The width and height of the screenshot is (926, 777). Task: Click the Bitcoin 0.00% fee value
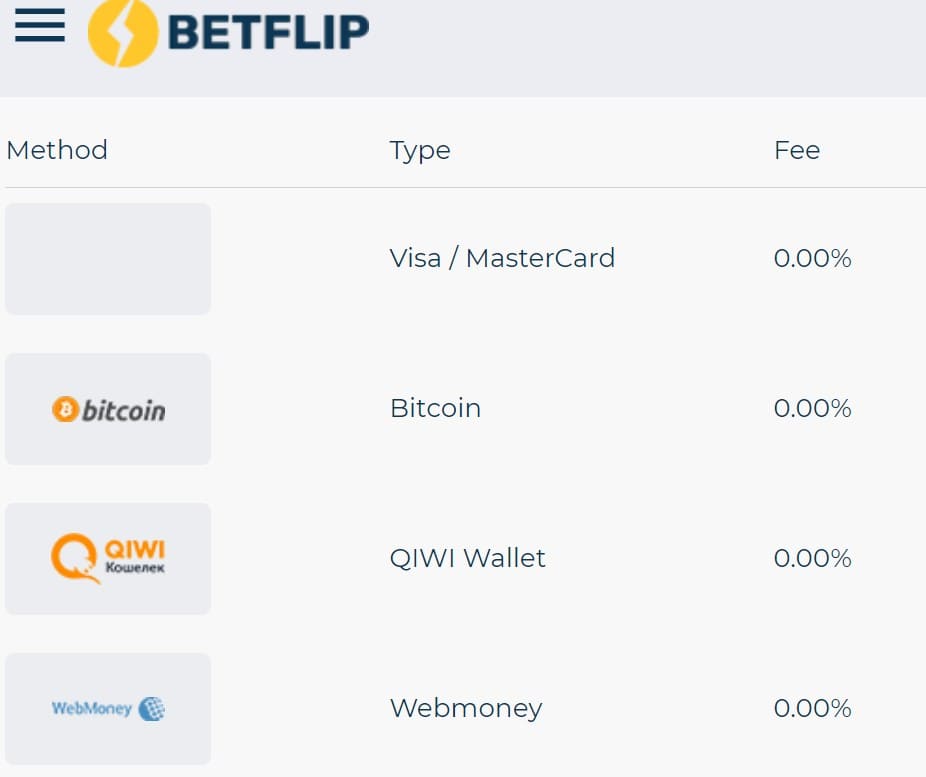[x=812, y=408]
